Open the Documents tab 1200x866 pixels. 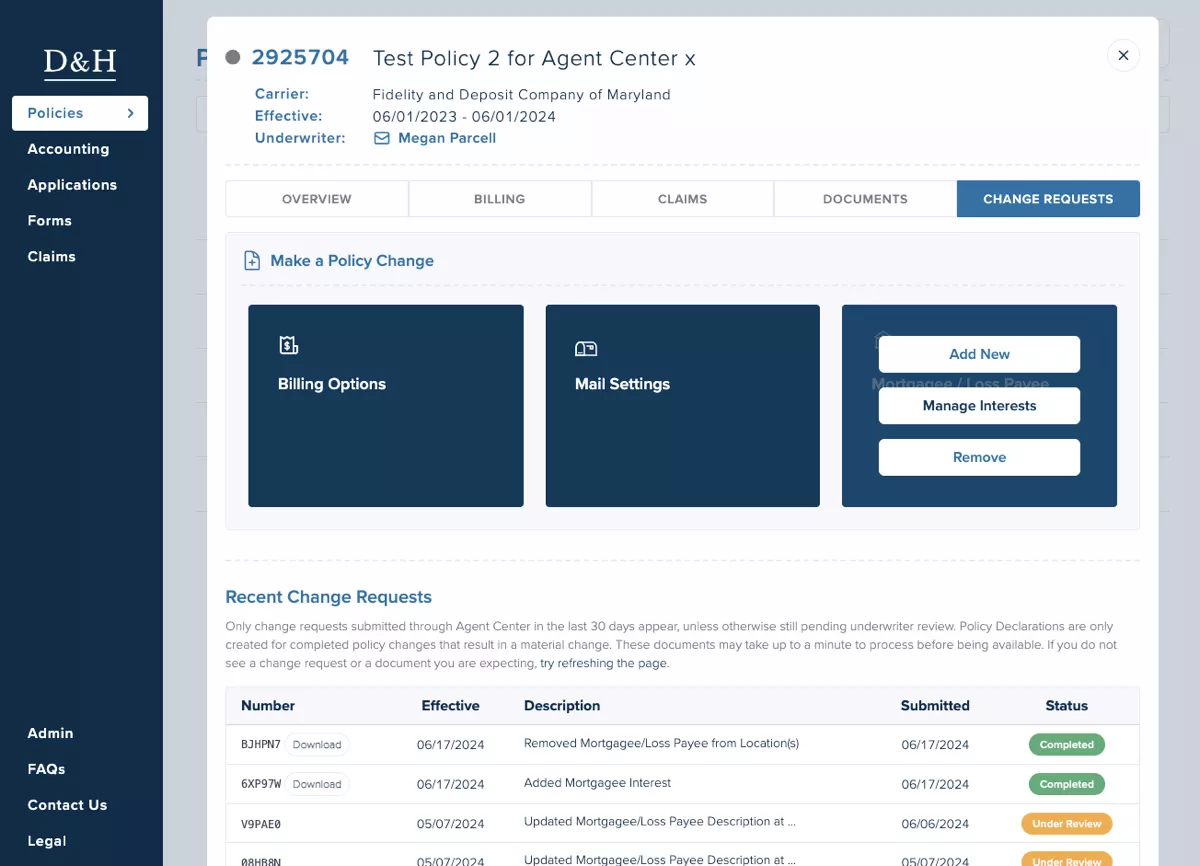pyautogui.click(x=864, y=199)
